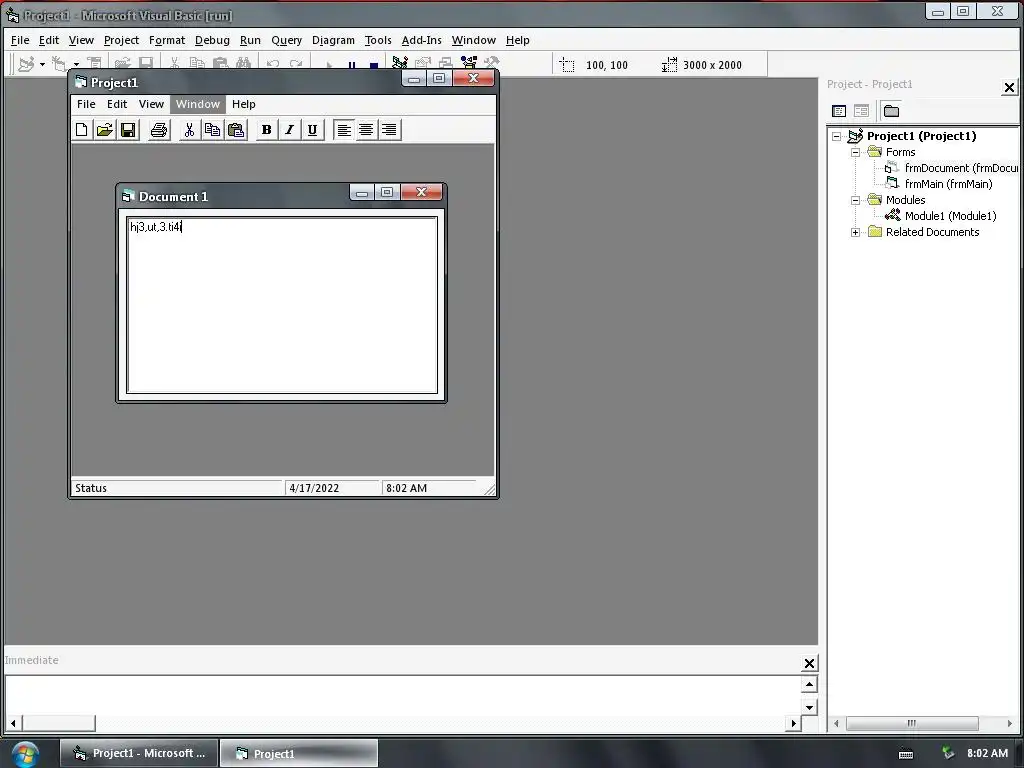Click Toggle Folders icon in Project panel
The width and height of the screenshot is (1024, 768).
[x=891, y=111]
